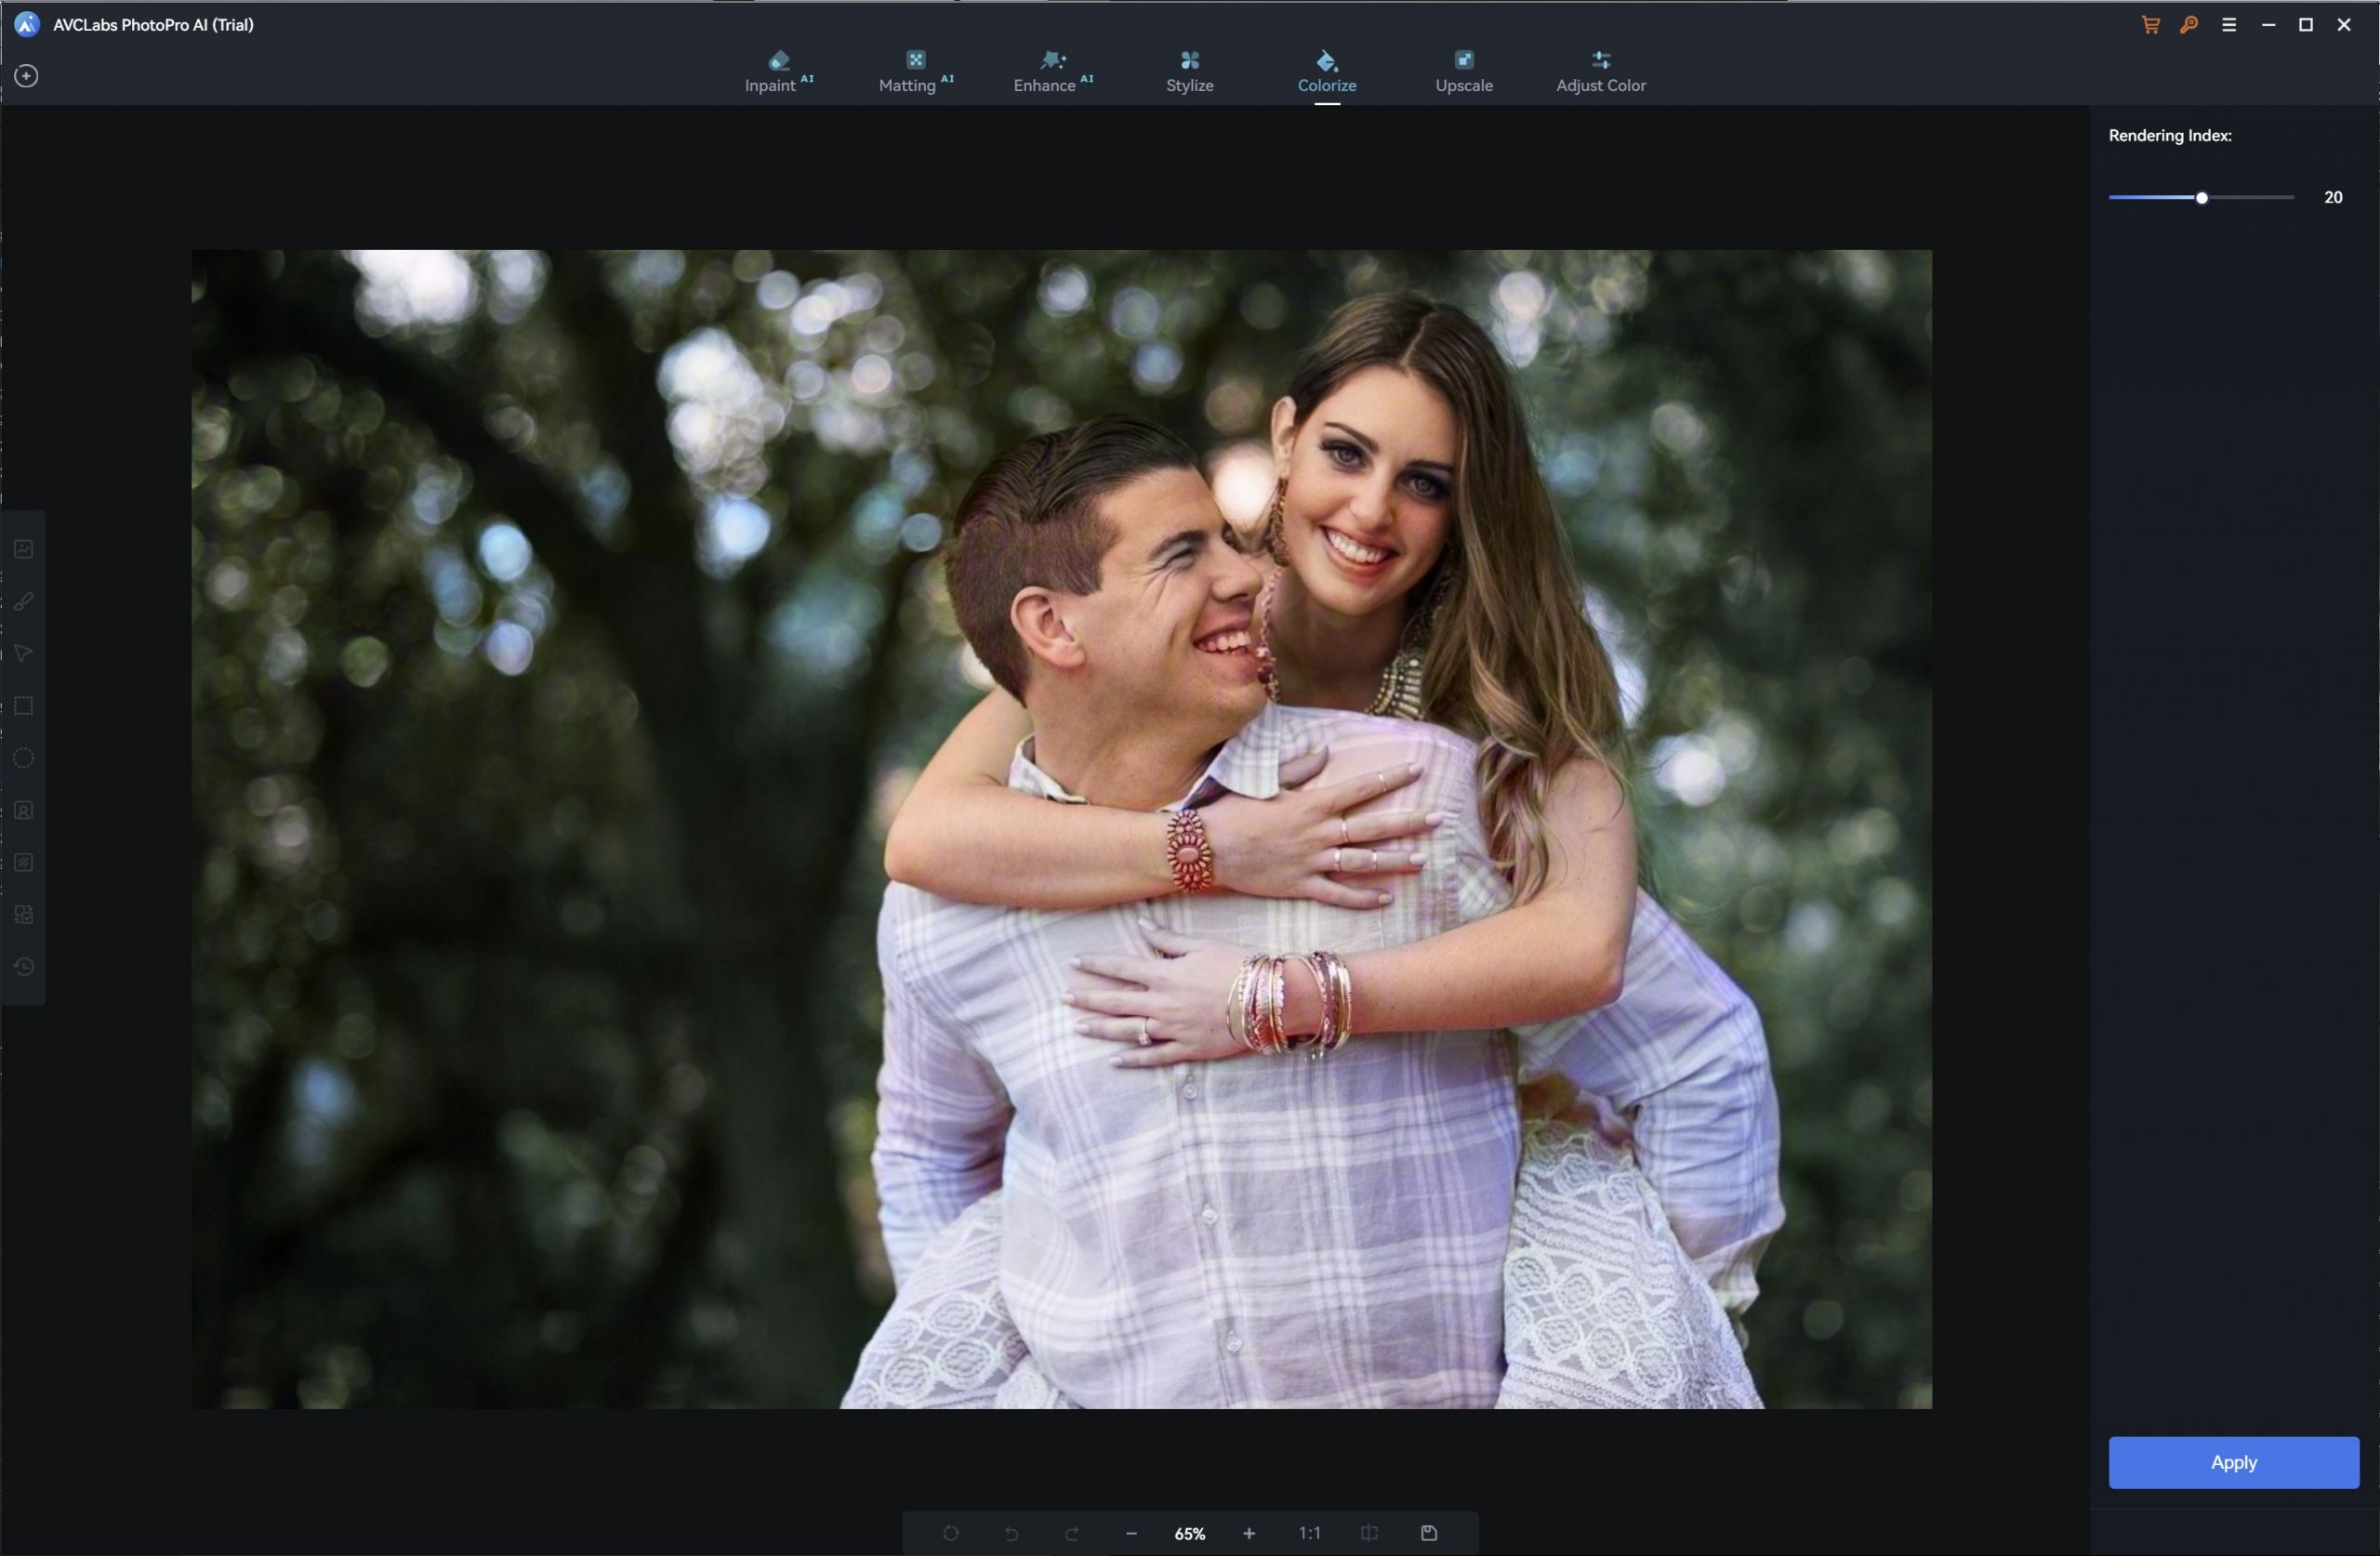Viewport: 2380px width, 1556px height.
Task: Save the colorized image
Action: click(x=1428, y=1533)
